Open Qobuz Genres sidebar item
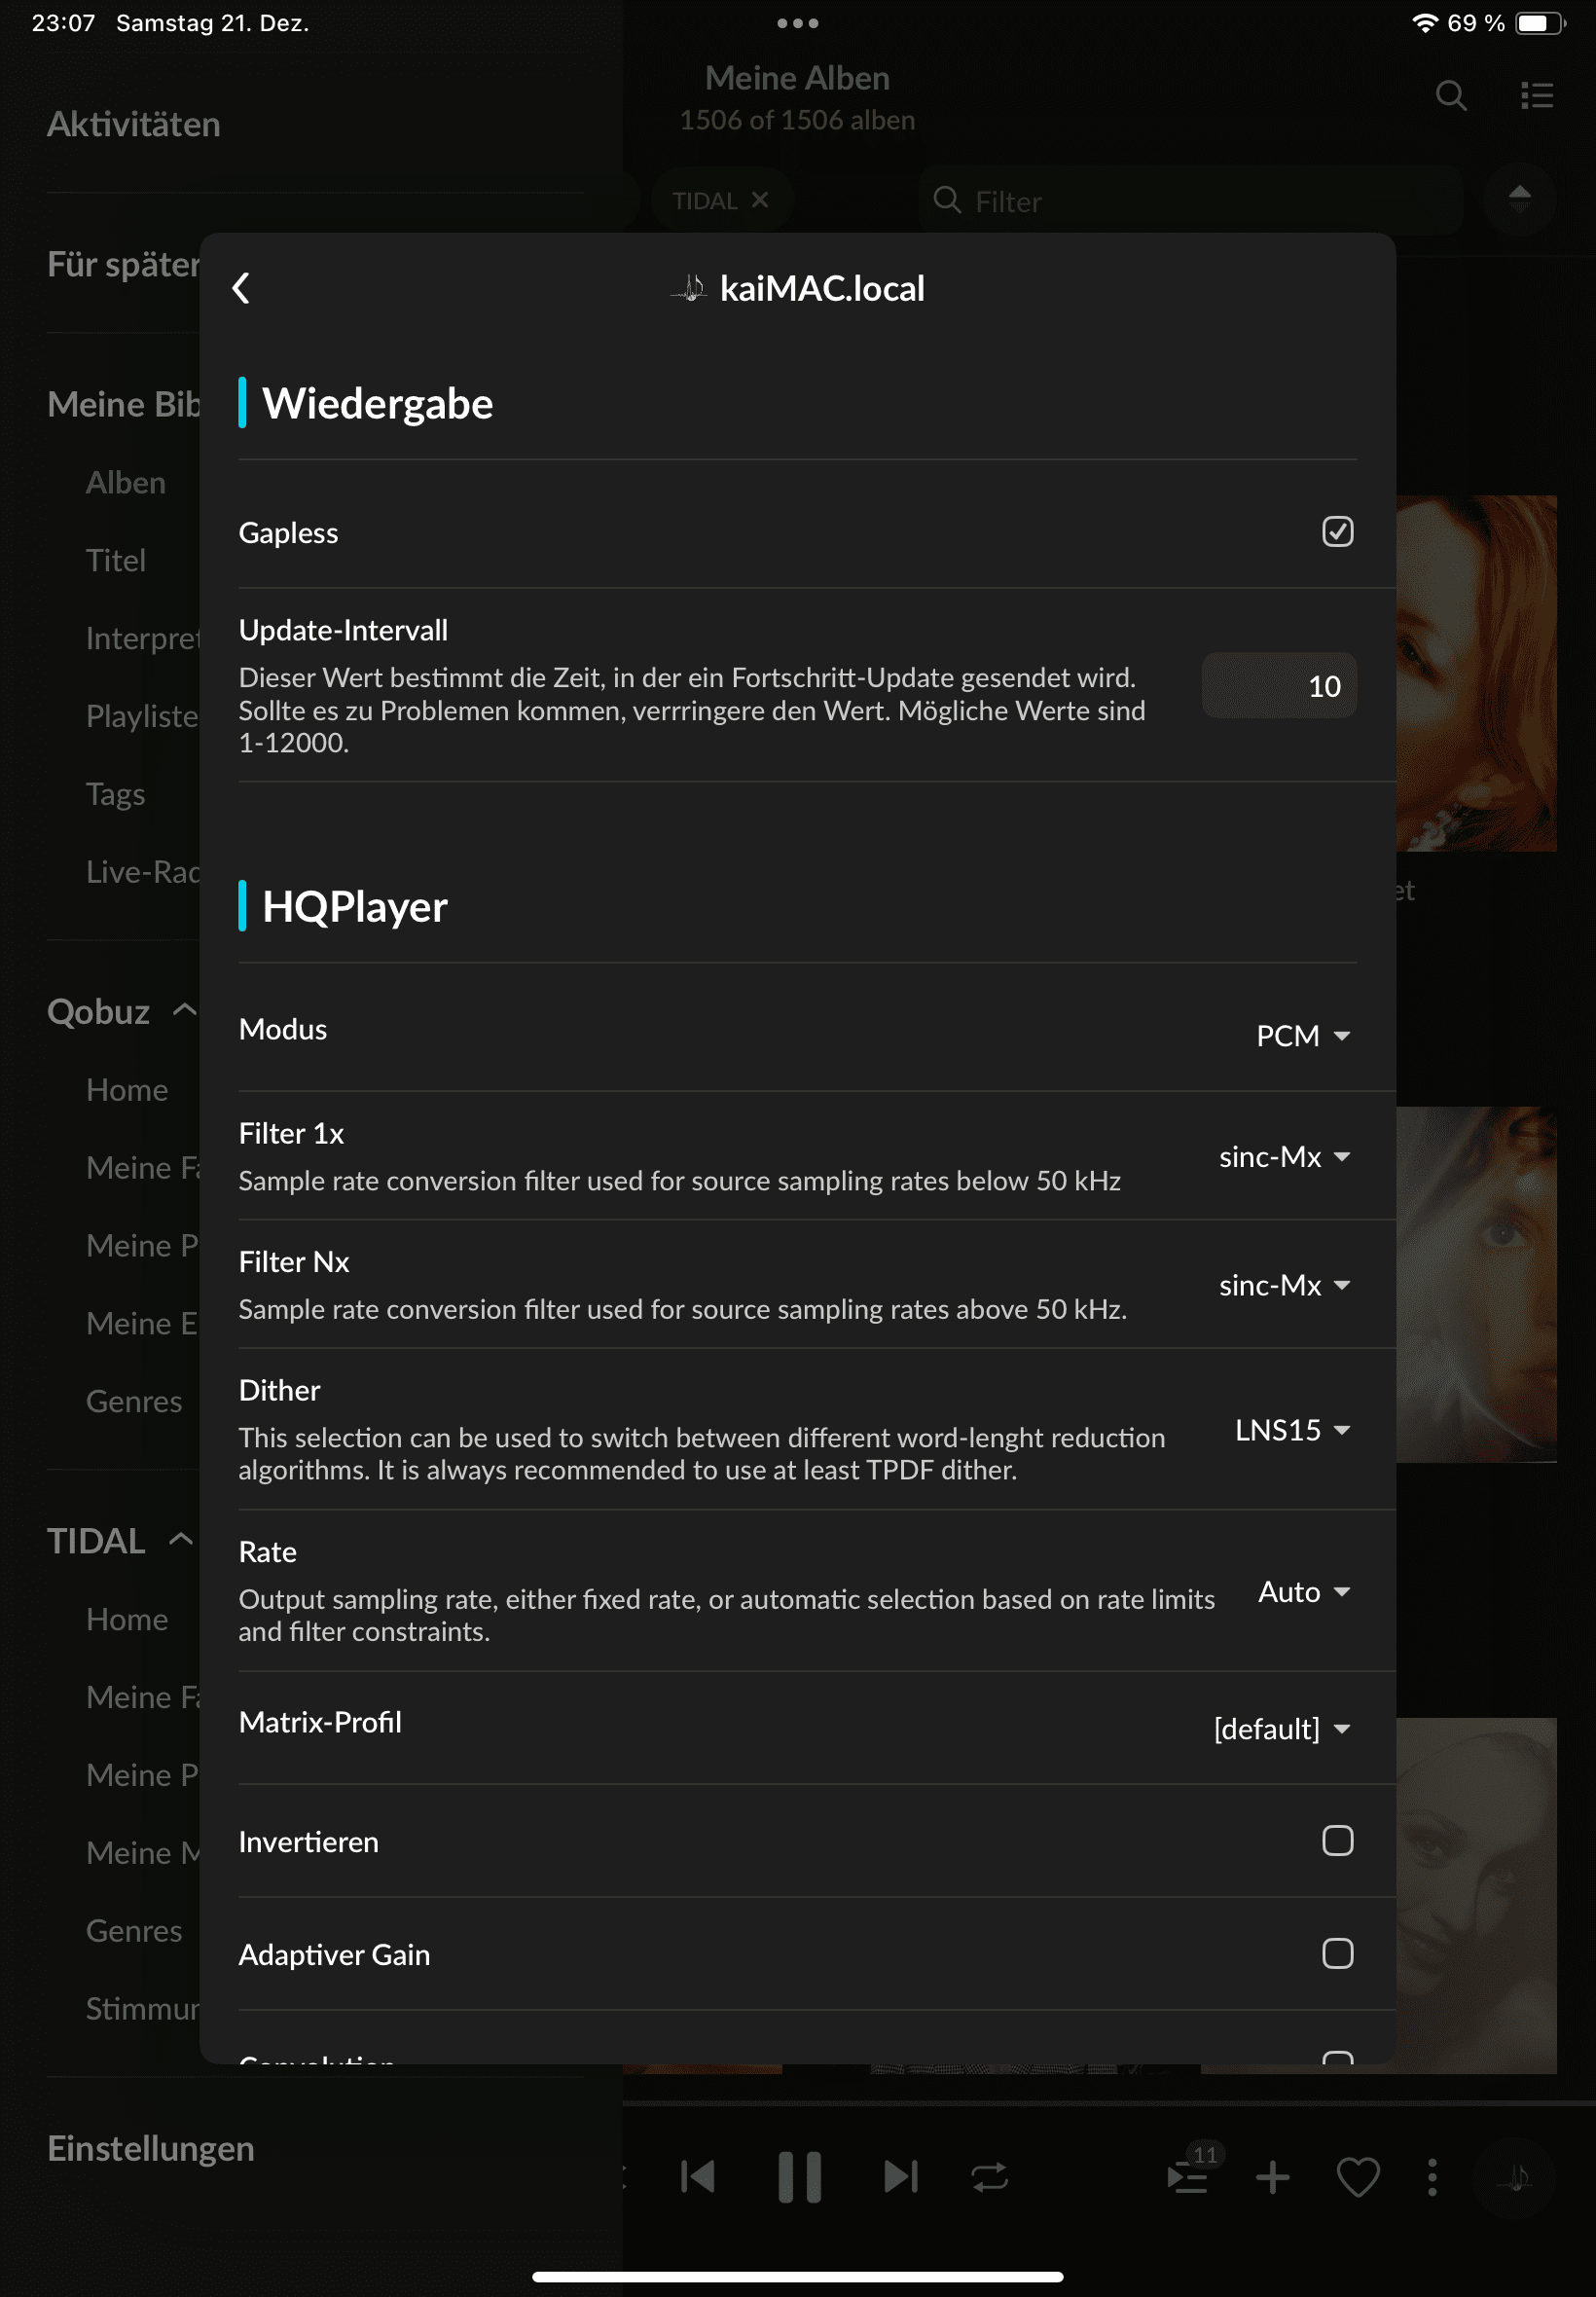 point(134,1401)
